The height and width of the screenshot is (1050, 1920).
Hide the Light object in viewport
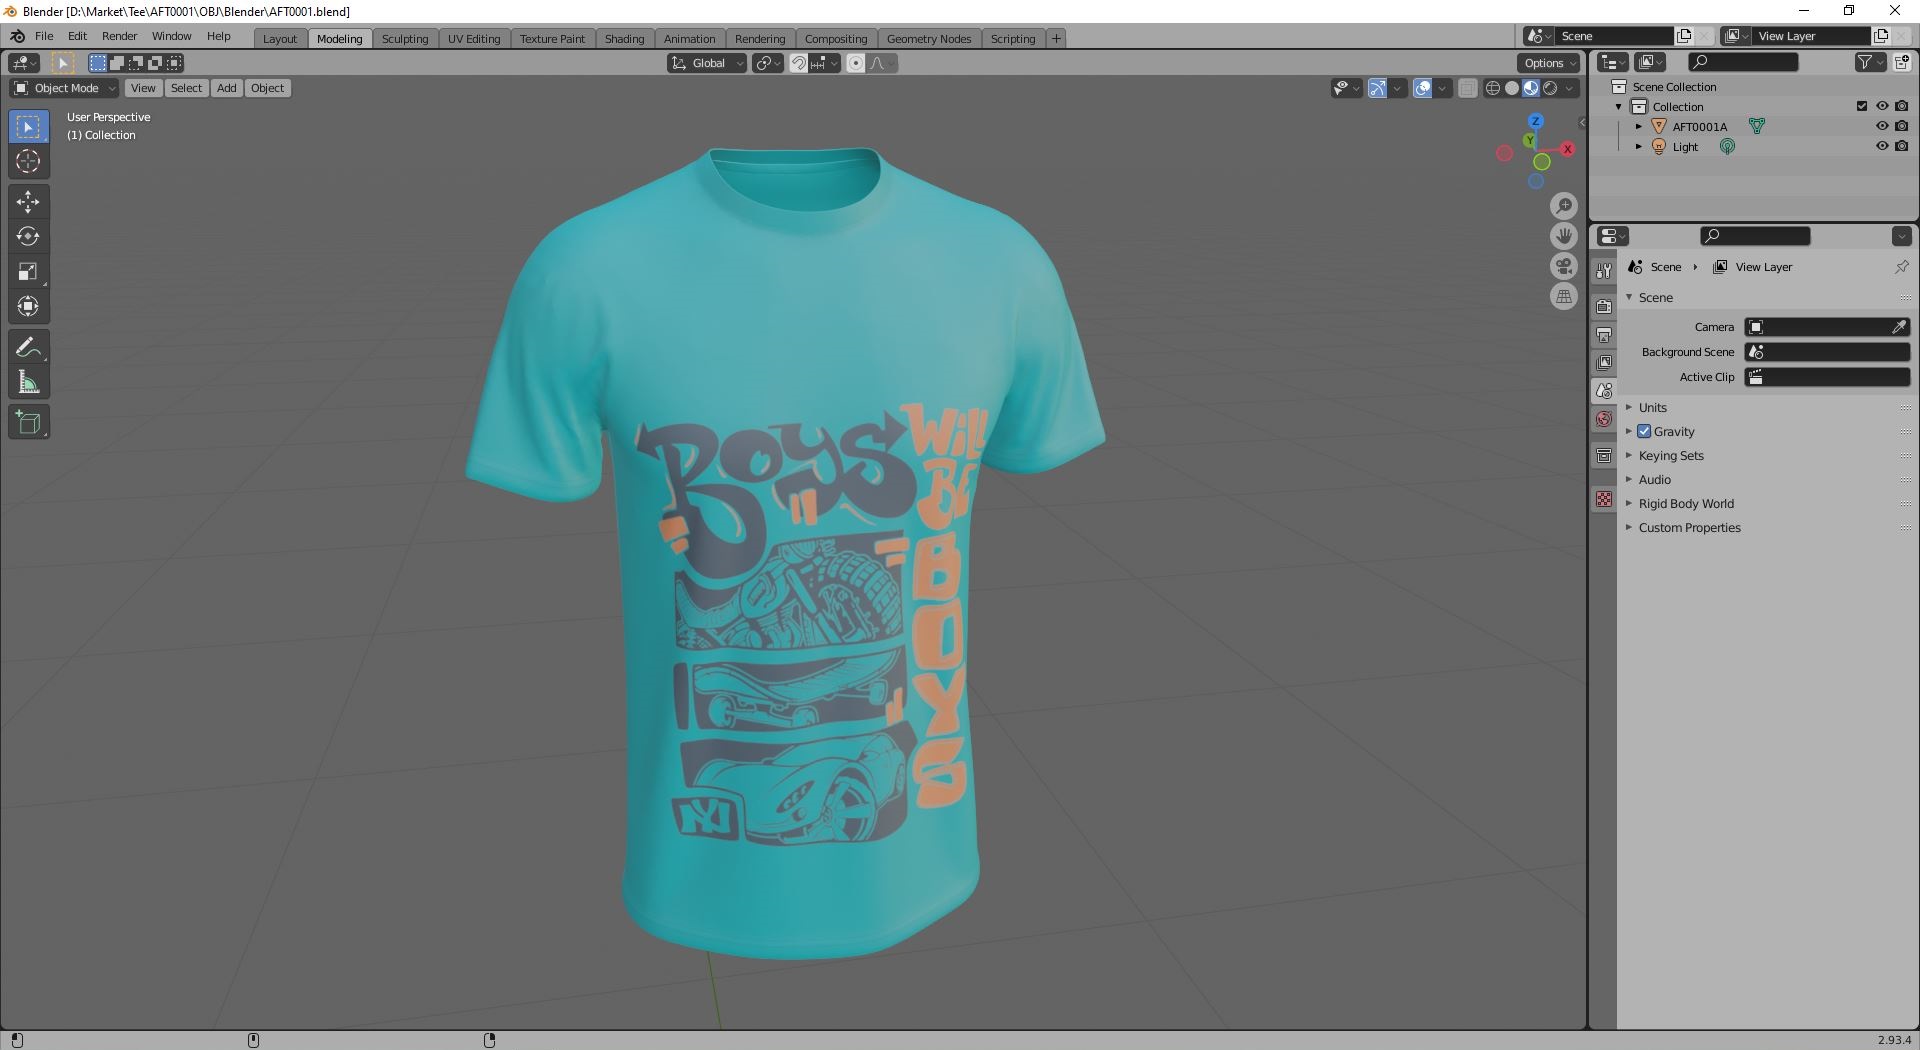tap(1882, 146)
